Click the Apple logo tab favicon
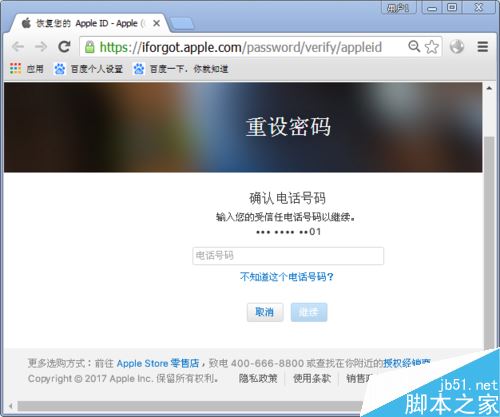Viewport: 500px width, 417px height. tap(26, 23)
